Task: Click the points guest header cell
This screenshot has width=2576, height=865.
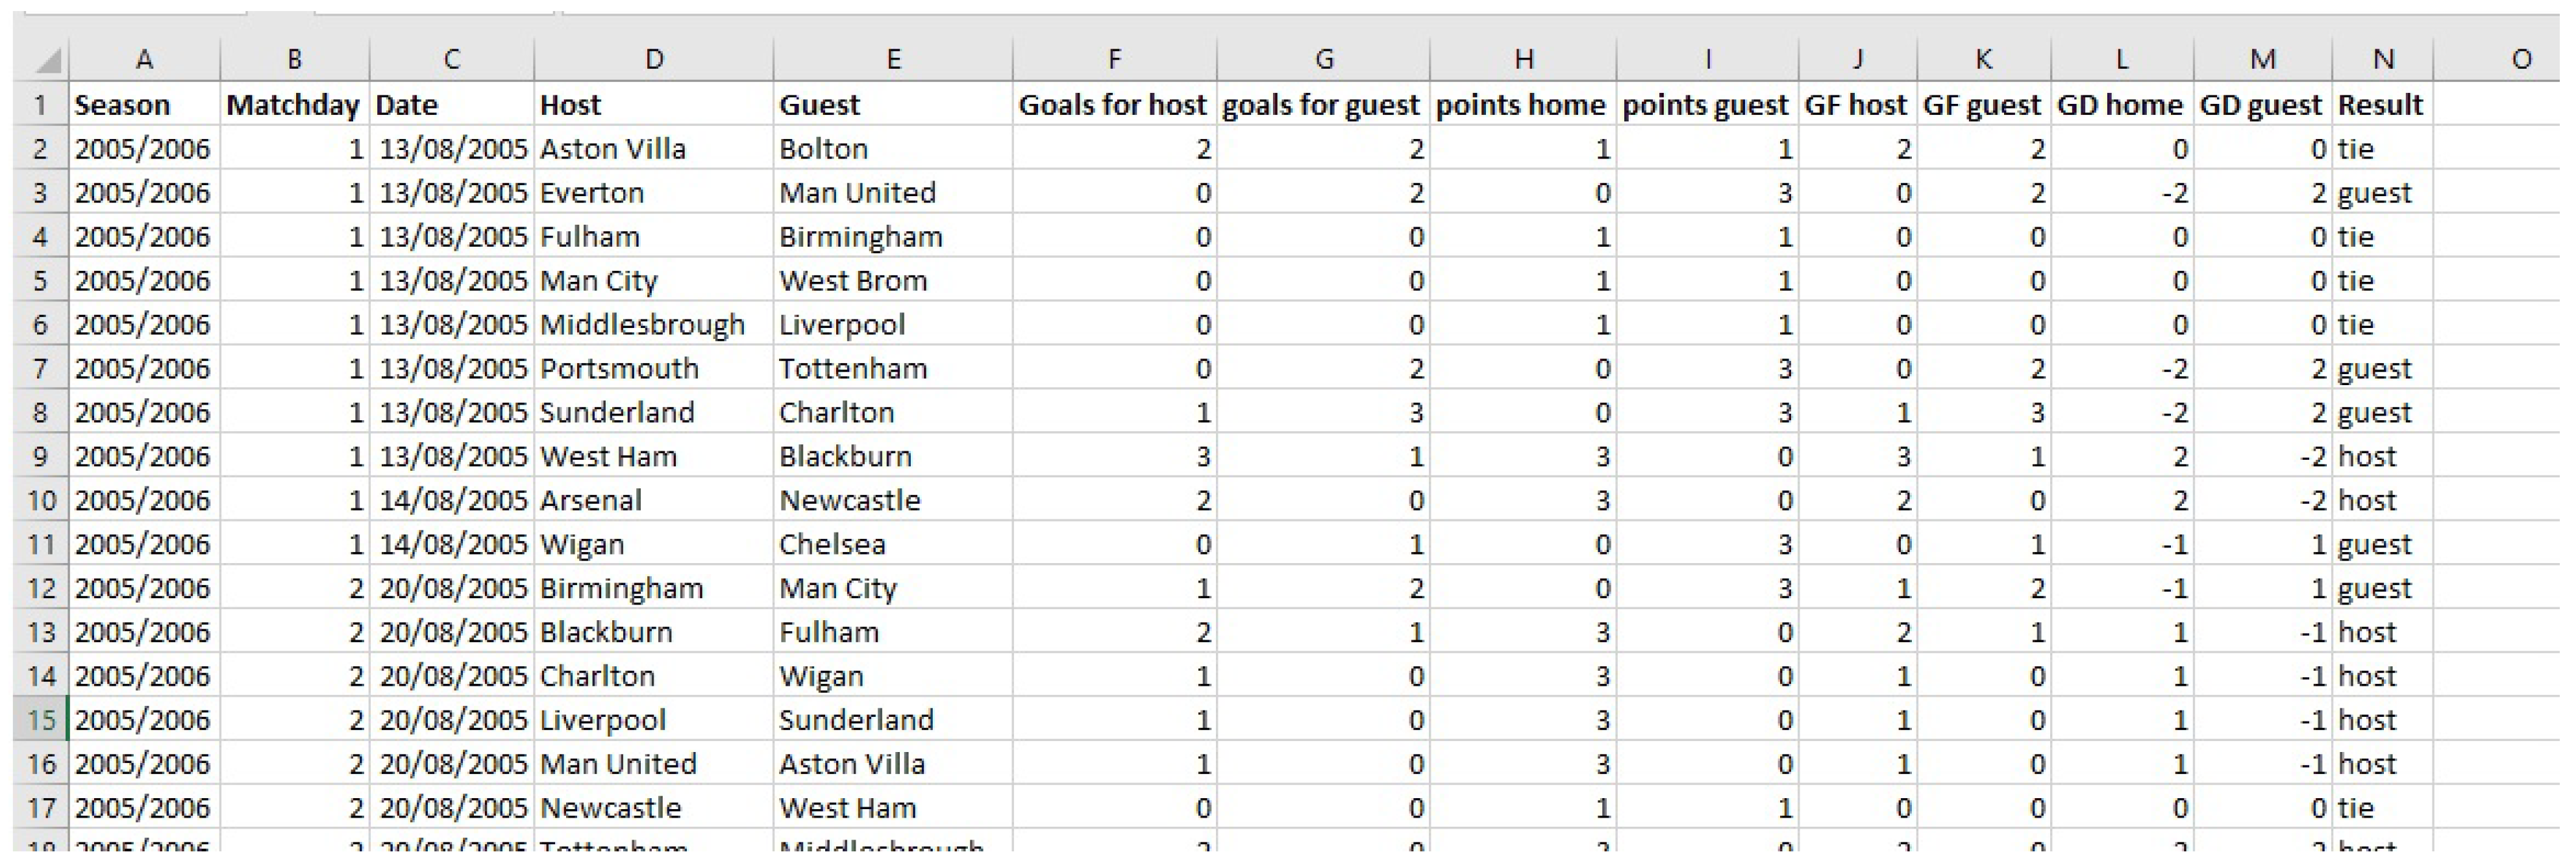Action: (1705, 105)
